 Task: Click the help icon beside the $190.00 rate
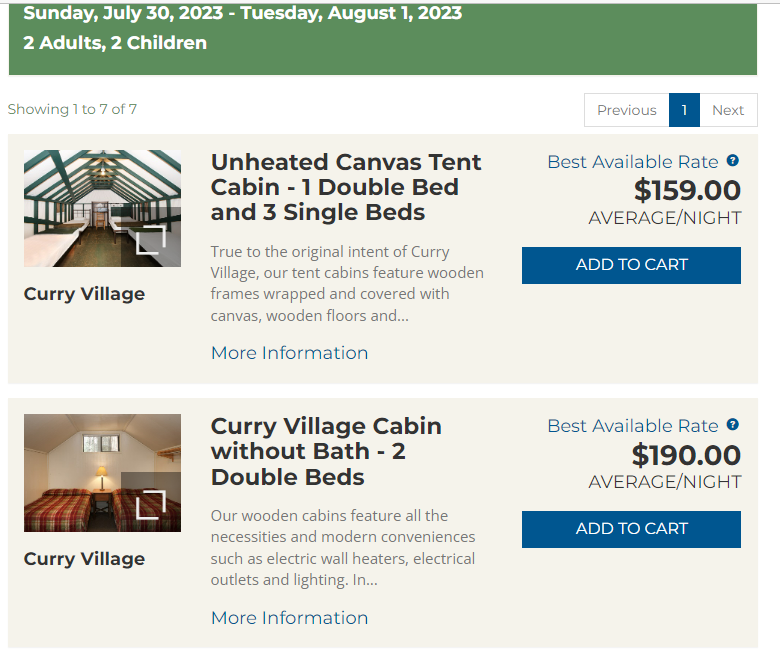733,425
